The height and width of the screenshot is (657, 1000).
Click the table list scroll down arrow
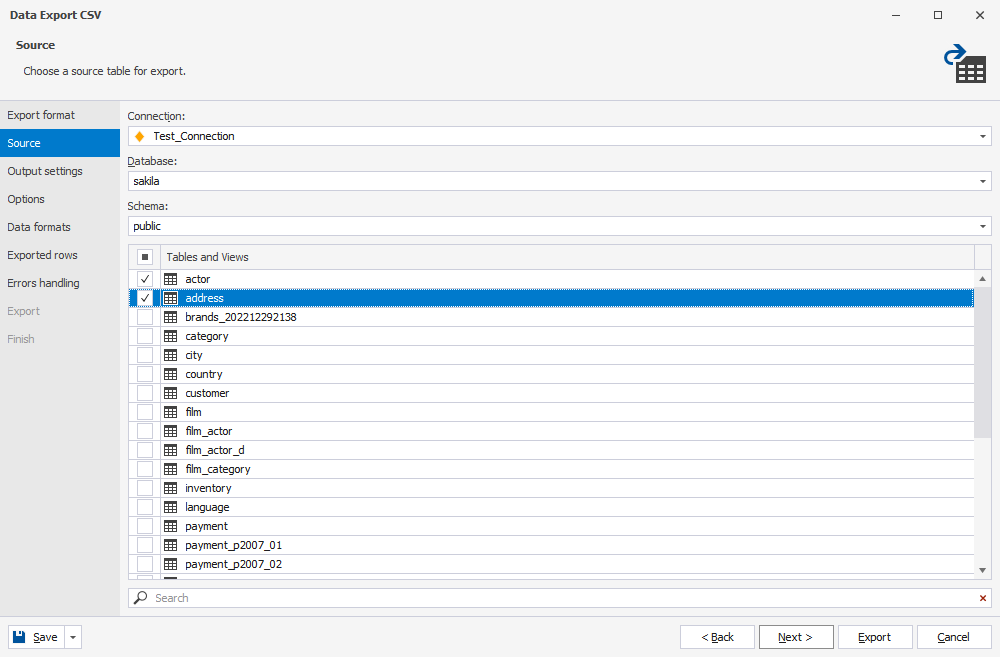click(x=982, y=570)
